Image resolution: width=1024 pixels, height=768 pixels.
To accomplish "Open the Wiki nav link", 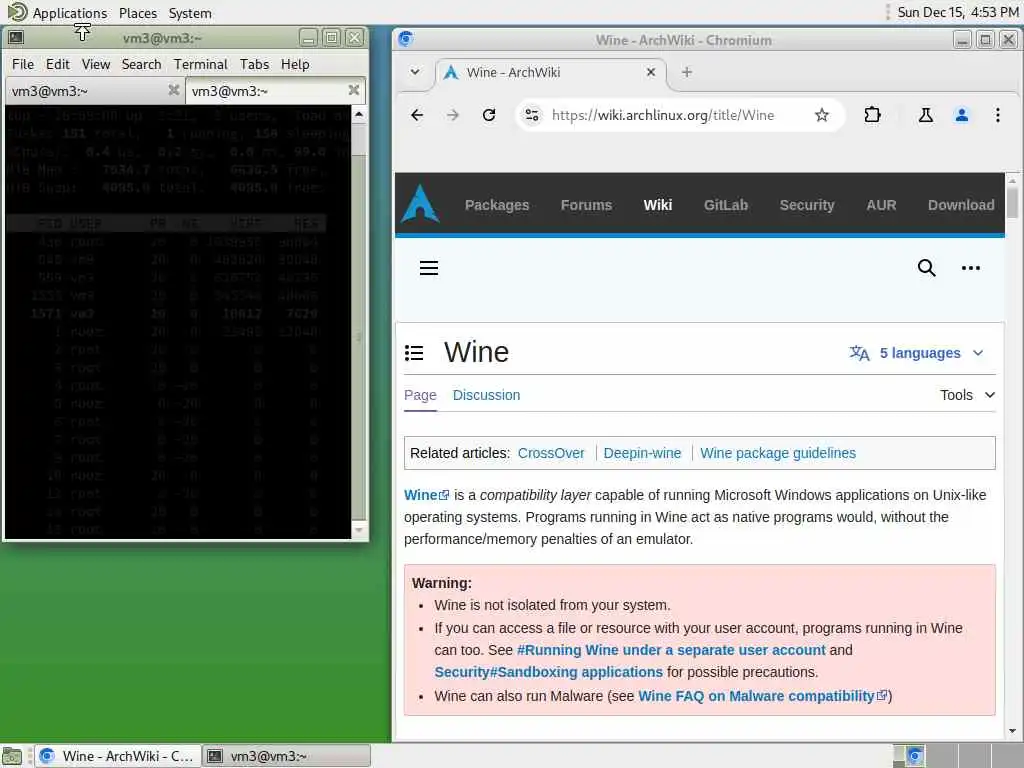I will (x=658, y=205).
